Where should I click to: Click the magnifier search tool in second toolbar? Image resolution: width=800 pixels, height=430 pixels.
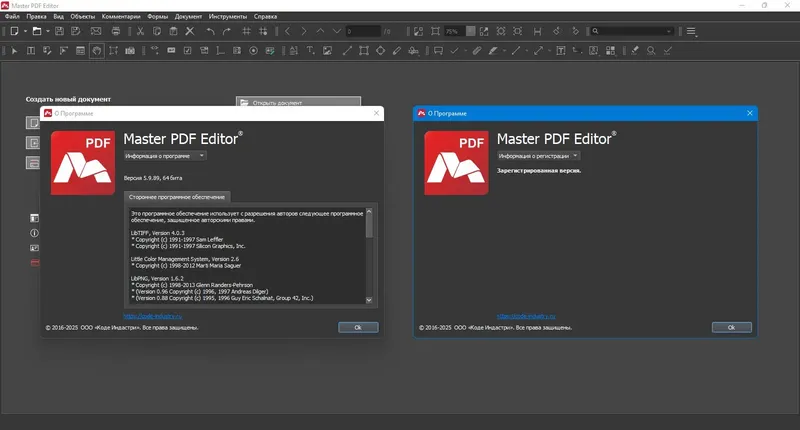[651, 51]
